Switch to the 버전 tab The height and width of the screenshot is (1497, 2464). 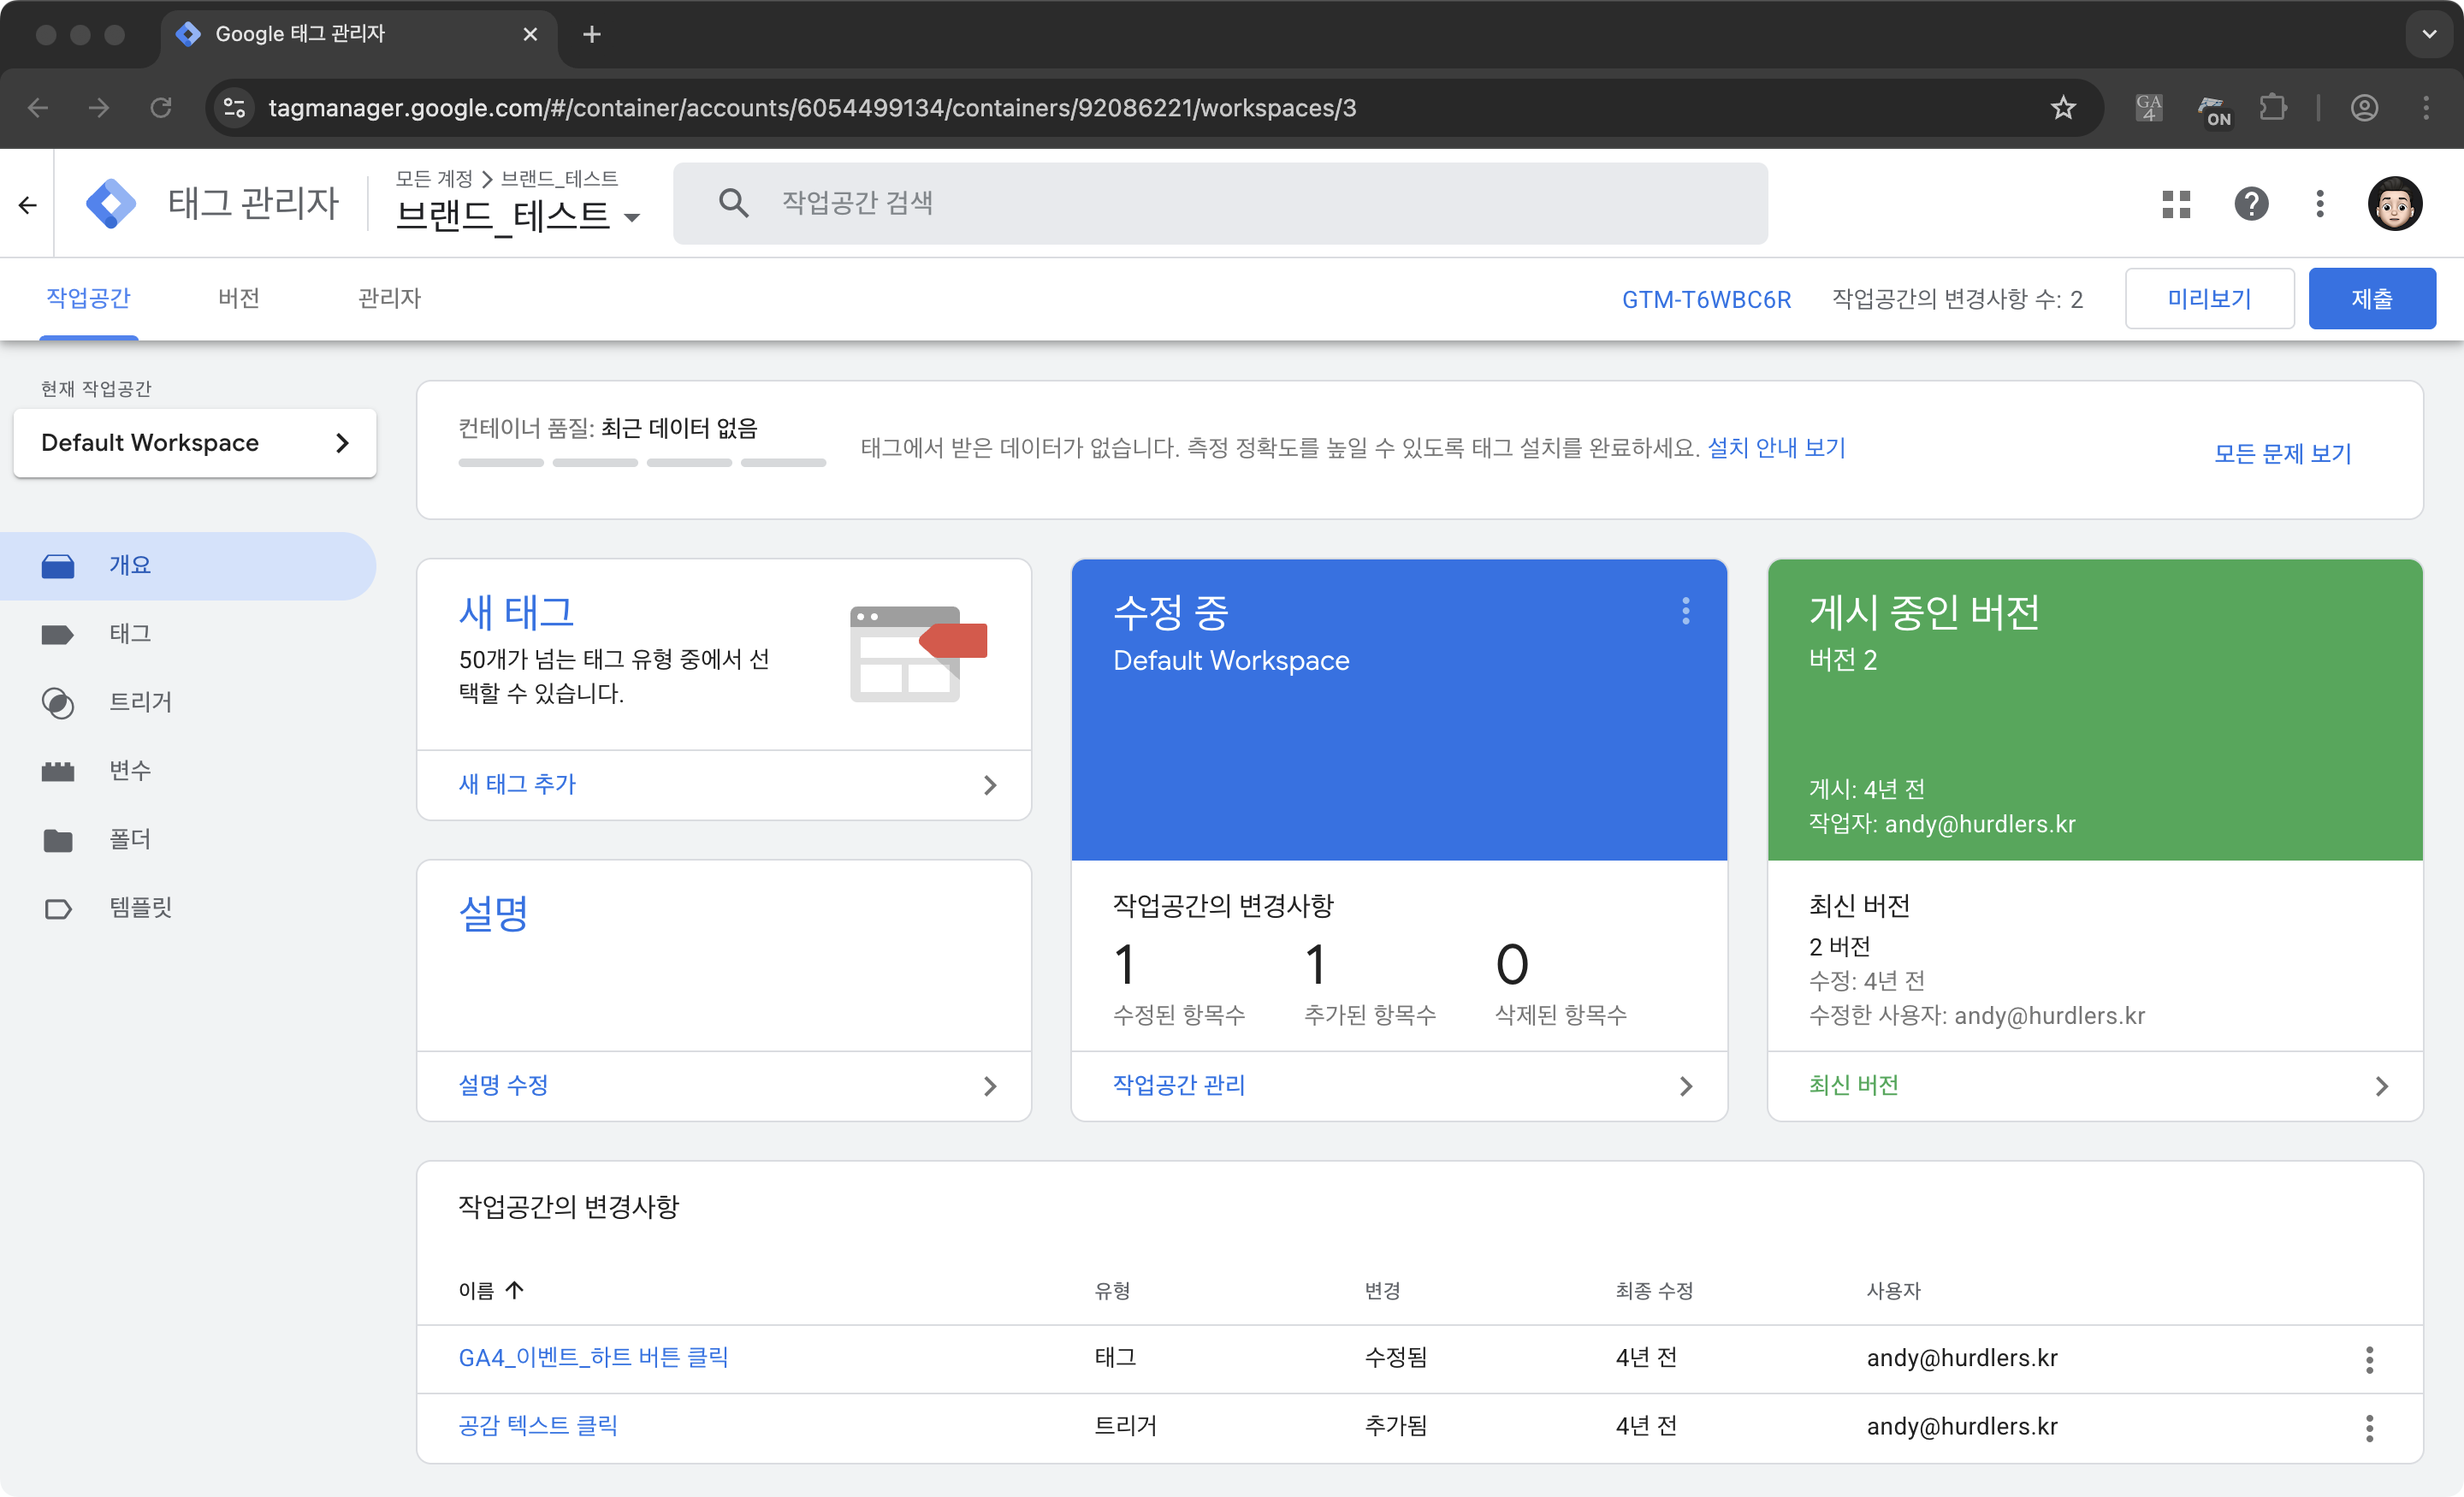point(239,298)
